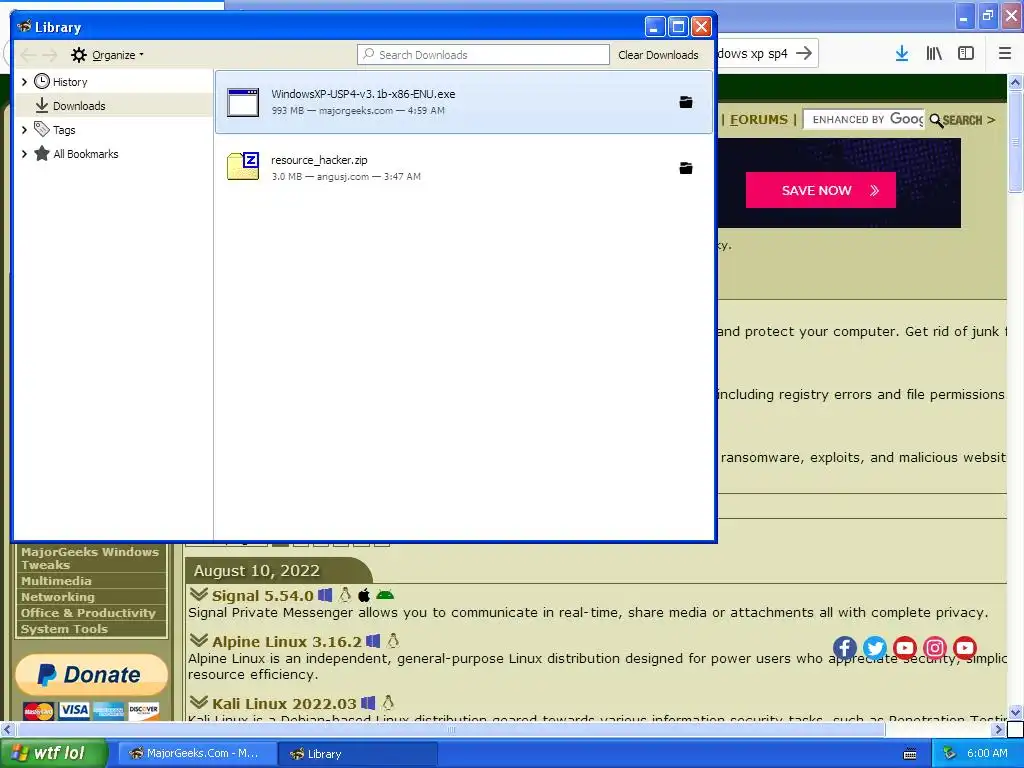Viewport: 1024px width, 768px height.
Task: Focus the Search Downloads field
Action: pos(483,55)
